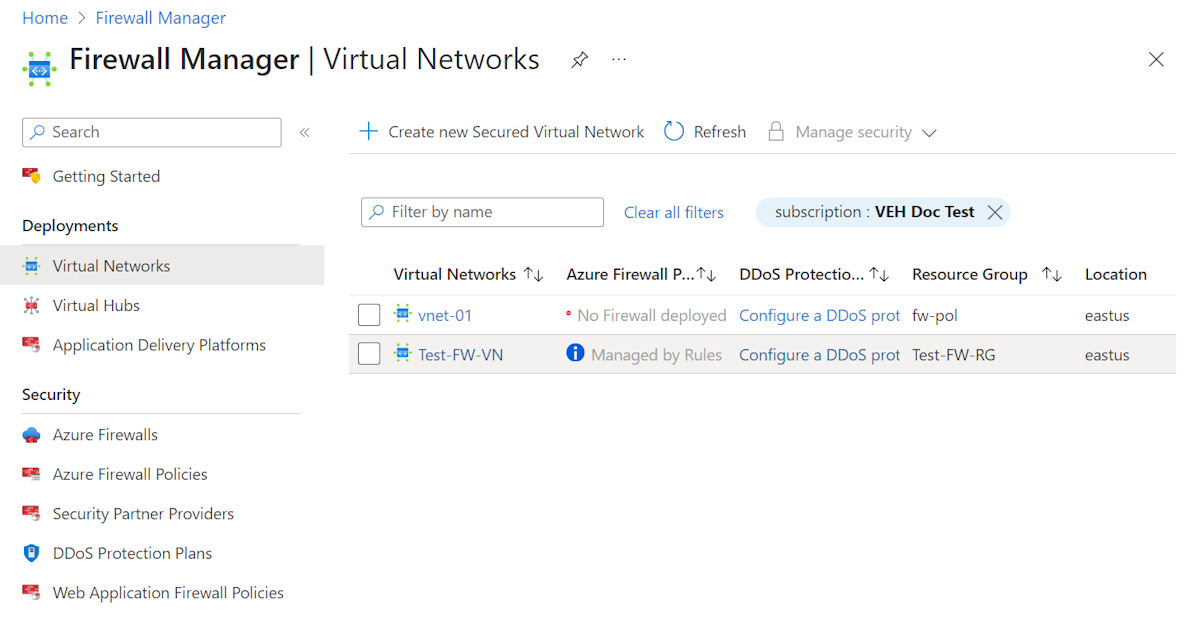
Task: Open Azure Firewall Policies menu item
Action: click(x=130, y=474)
